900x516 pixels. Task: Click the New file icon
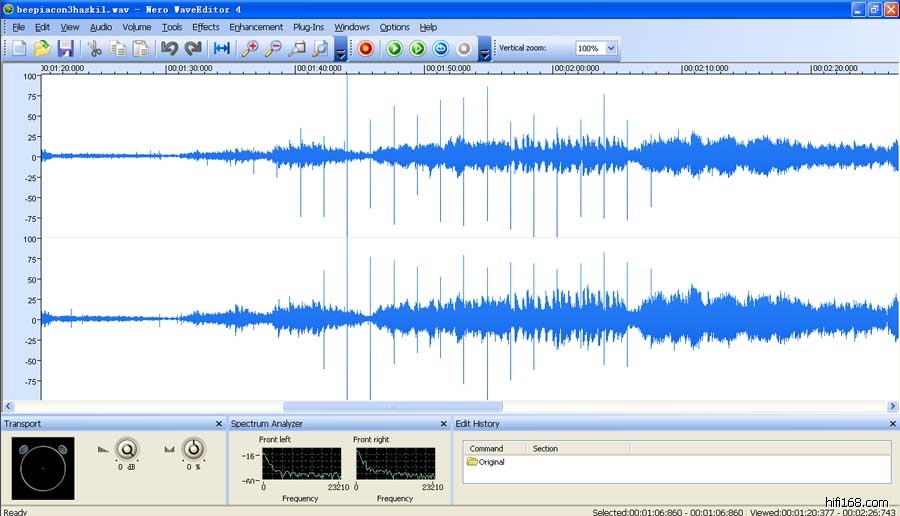tap(19, 48)
